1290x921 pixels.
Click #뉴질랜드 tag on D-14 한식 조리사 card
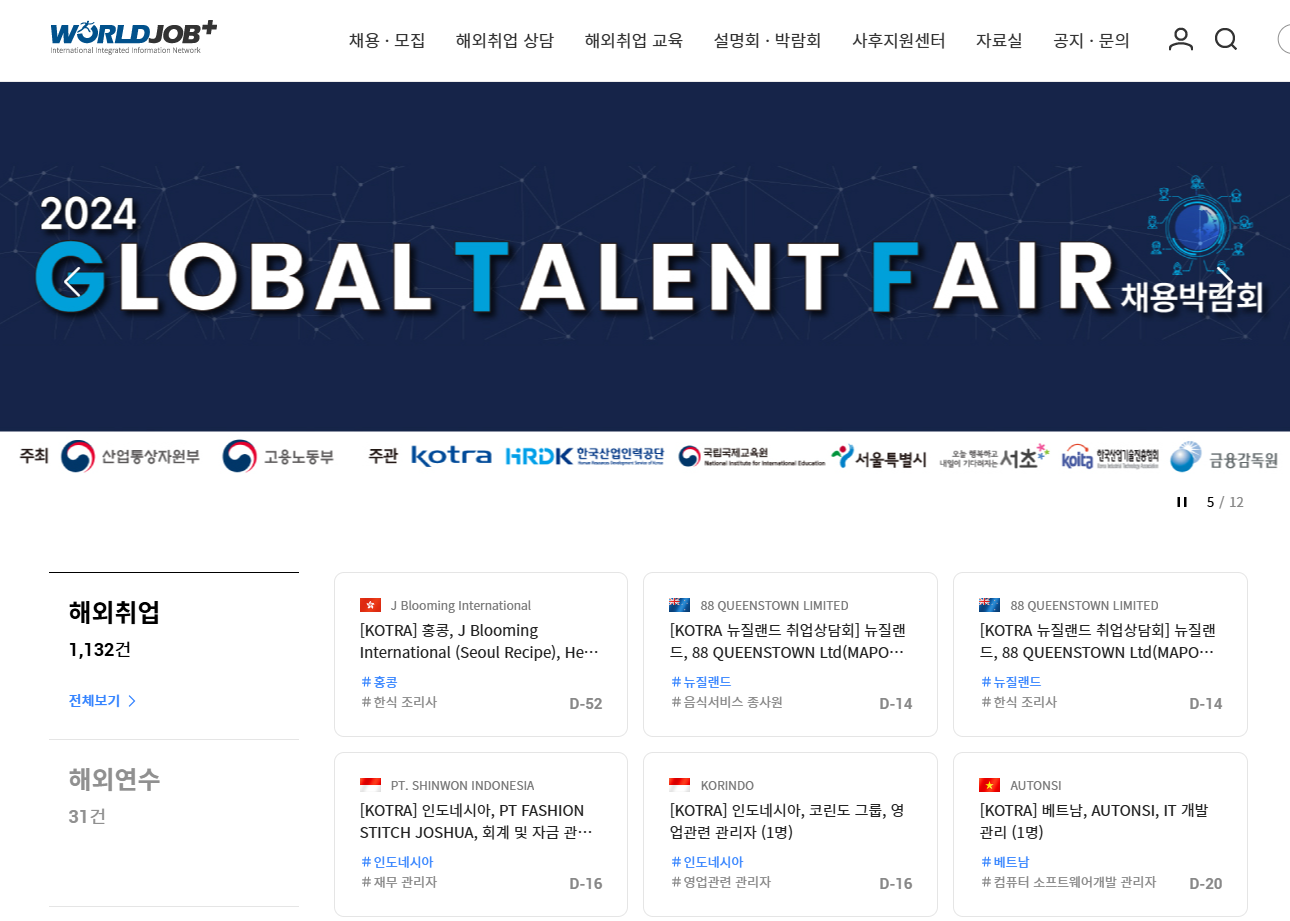click(x=1011, y=682)
